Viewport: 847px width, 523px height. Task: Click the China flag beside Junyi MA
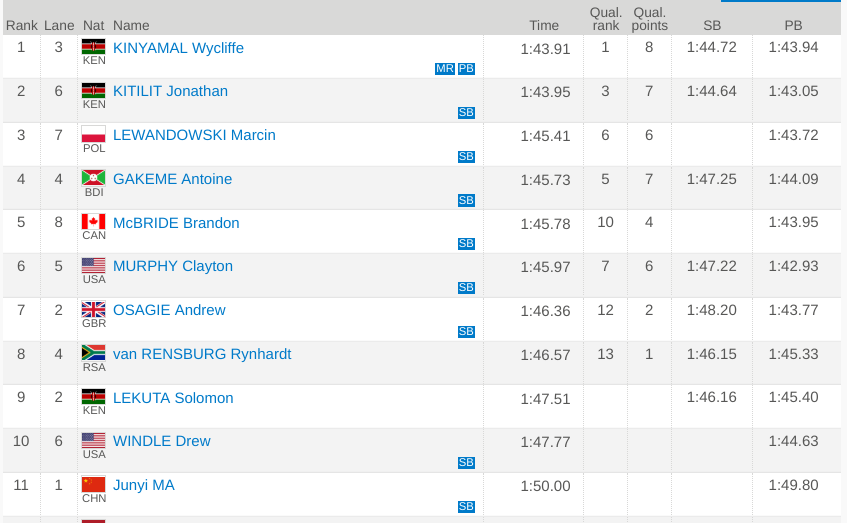[93, 484]
